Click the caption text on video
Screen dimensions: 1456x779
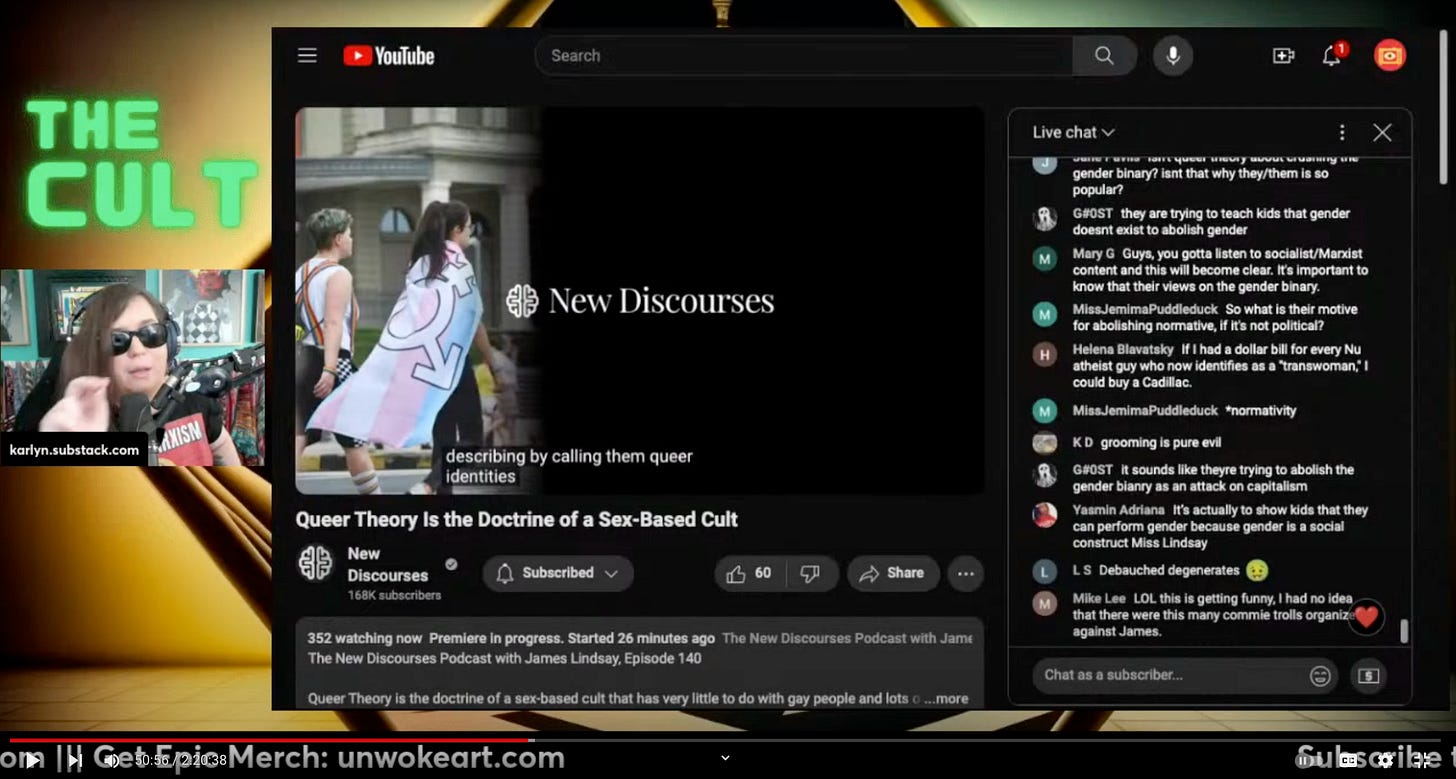569,466
